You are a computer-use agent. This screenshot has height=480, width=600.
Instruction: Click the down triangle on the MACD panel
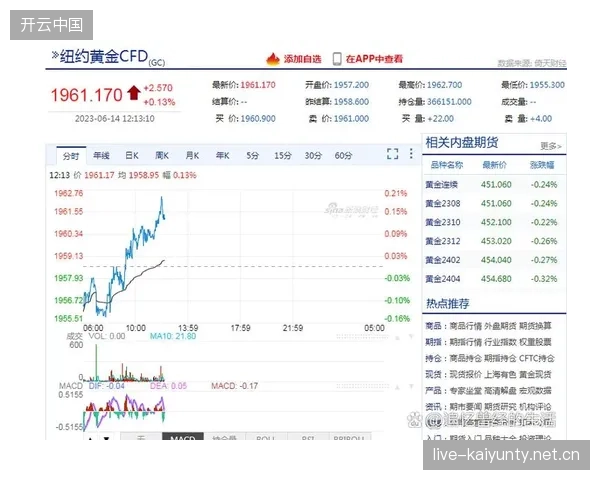(411, 387)
